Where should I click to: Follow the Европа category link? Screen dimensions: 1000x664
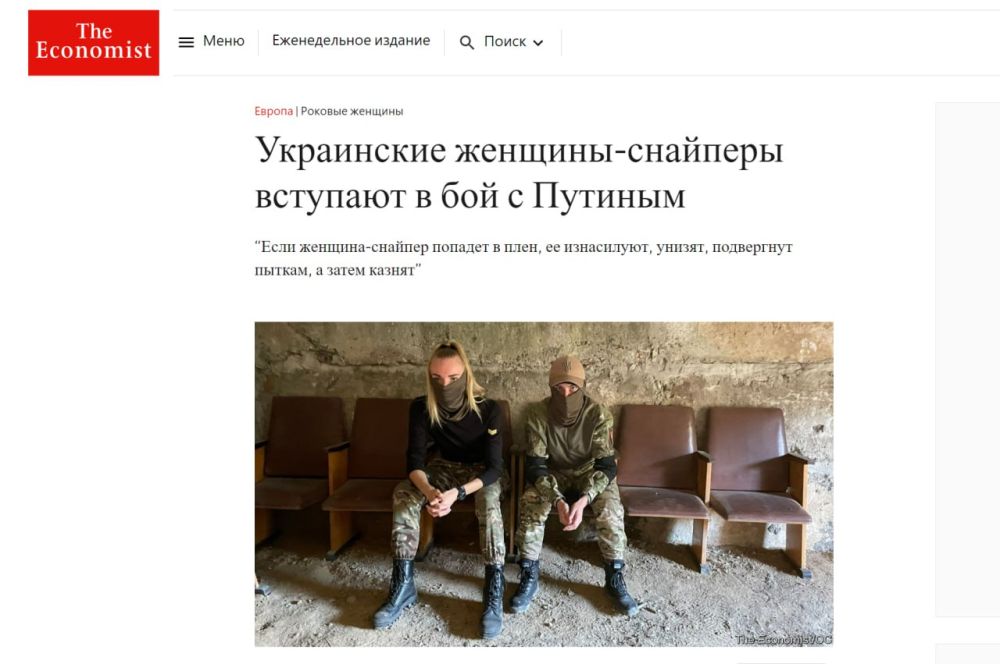(x=274, y=111)
